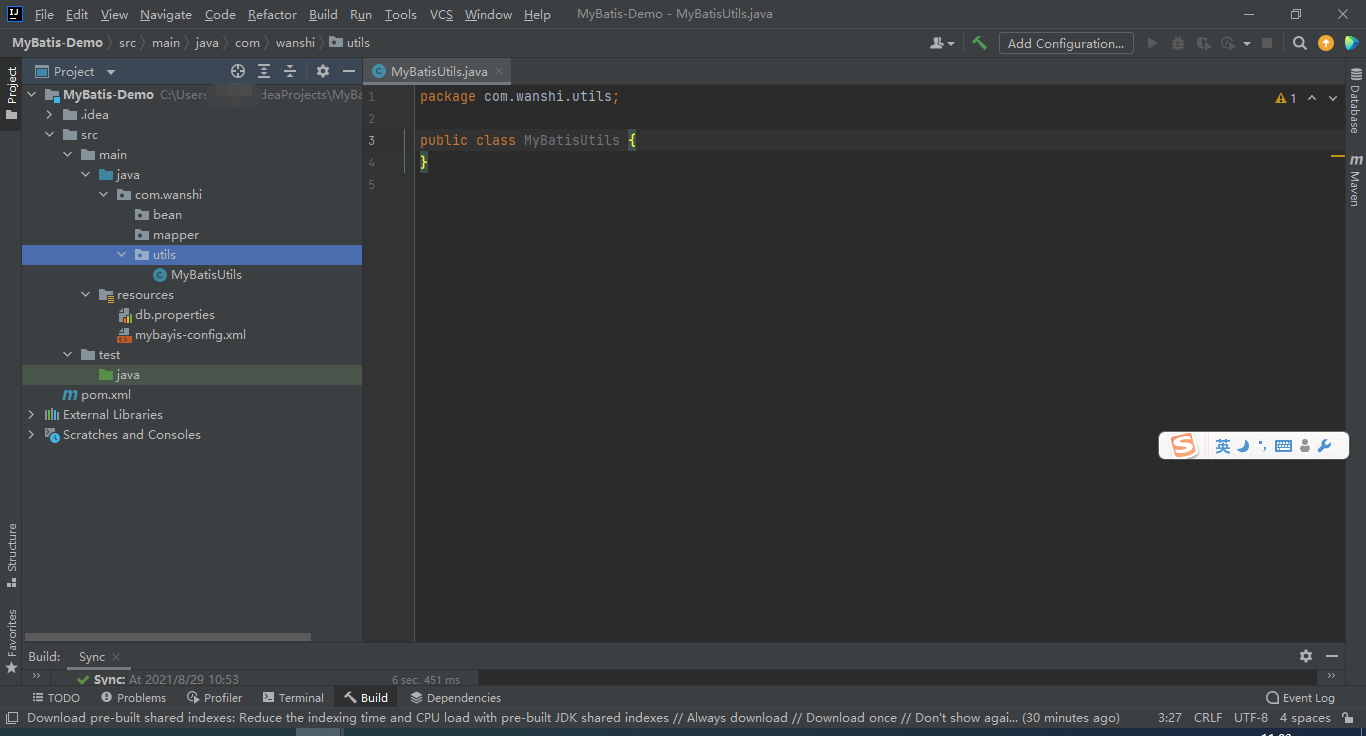Open the Tools menu

point(400,14)
